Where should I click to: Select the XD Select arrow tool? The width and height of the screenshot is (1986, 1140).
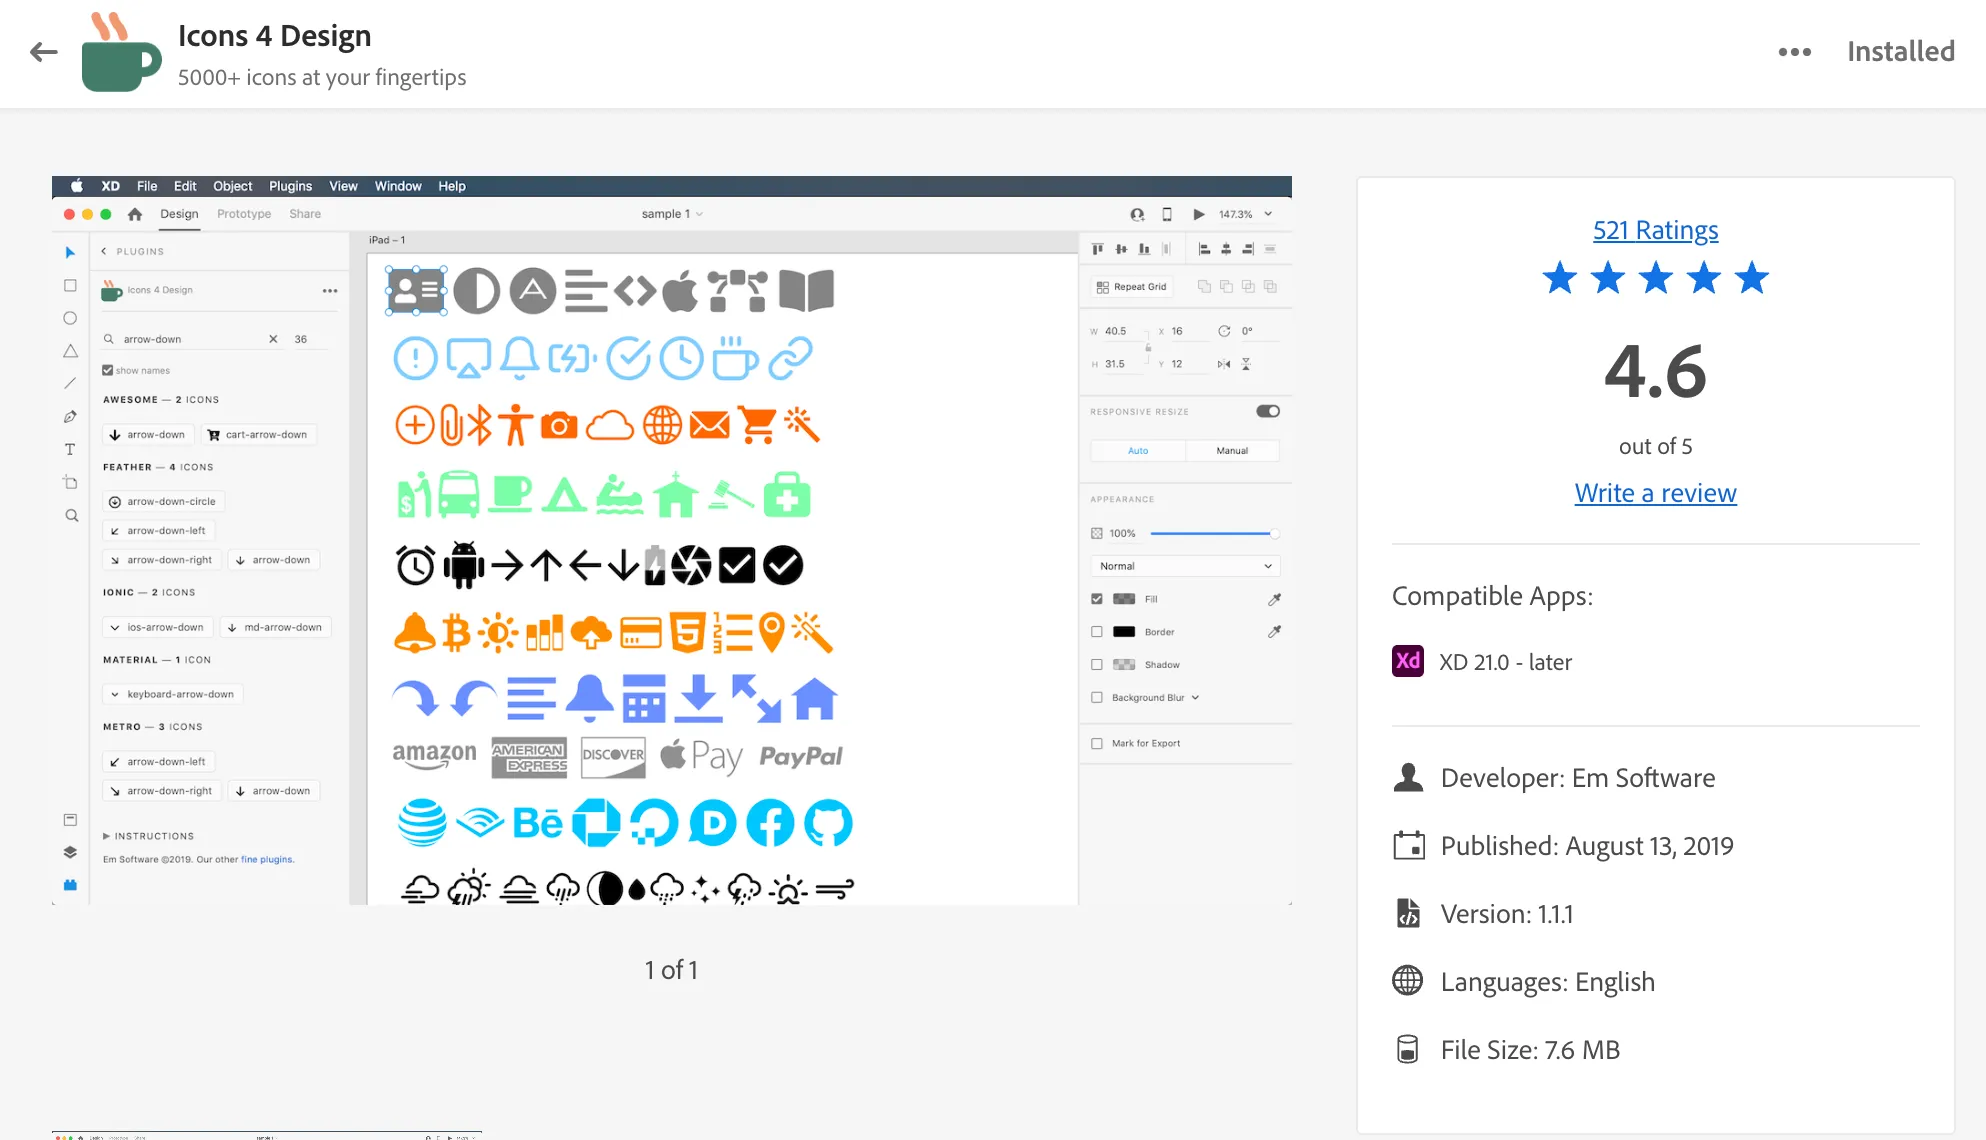point(70,252)
